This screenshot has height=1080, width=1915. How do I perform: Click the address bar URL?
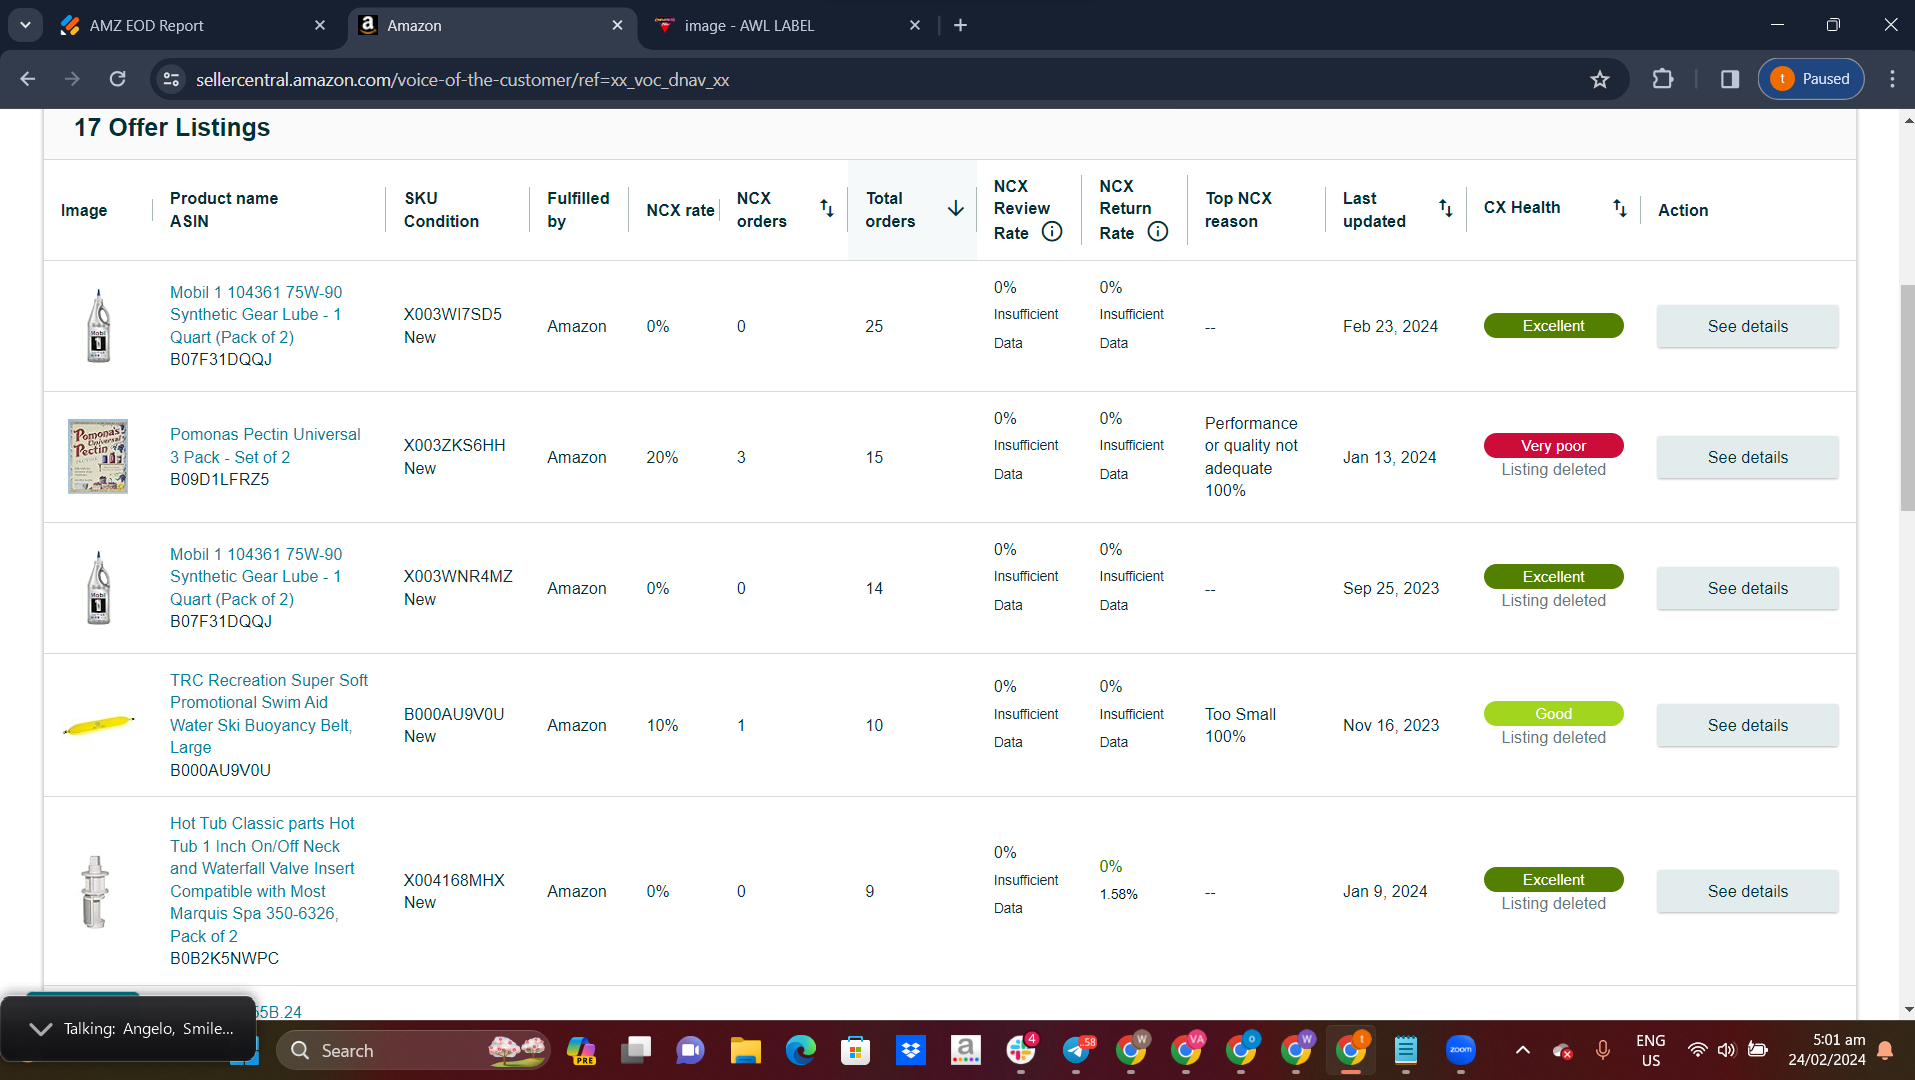[462, 80]
